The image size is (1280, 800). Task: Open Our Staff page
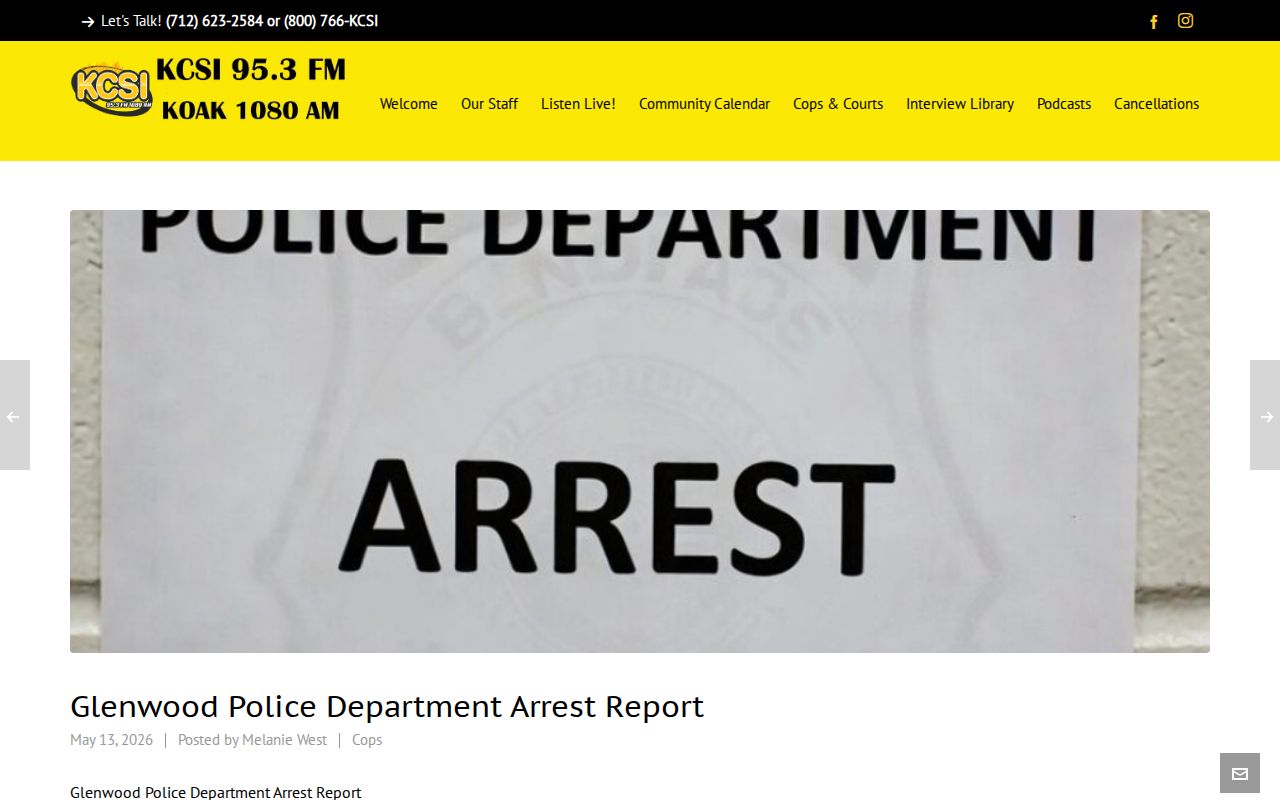(489, 104)
